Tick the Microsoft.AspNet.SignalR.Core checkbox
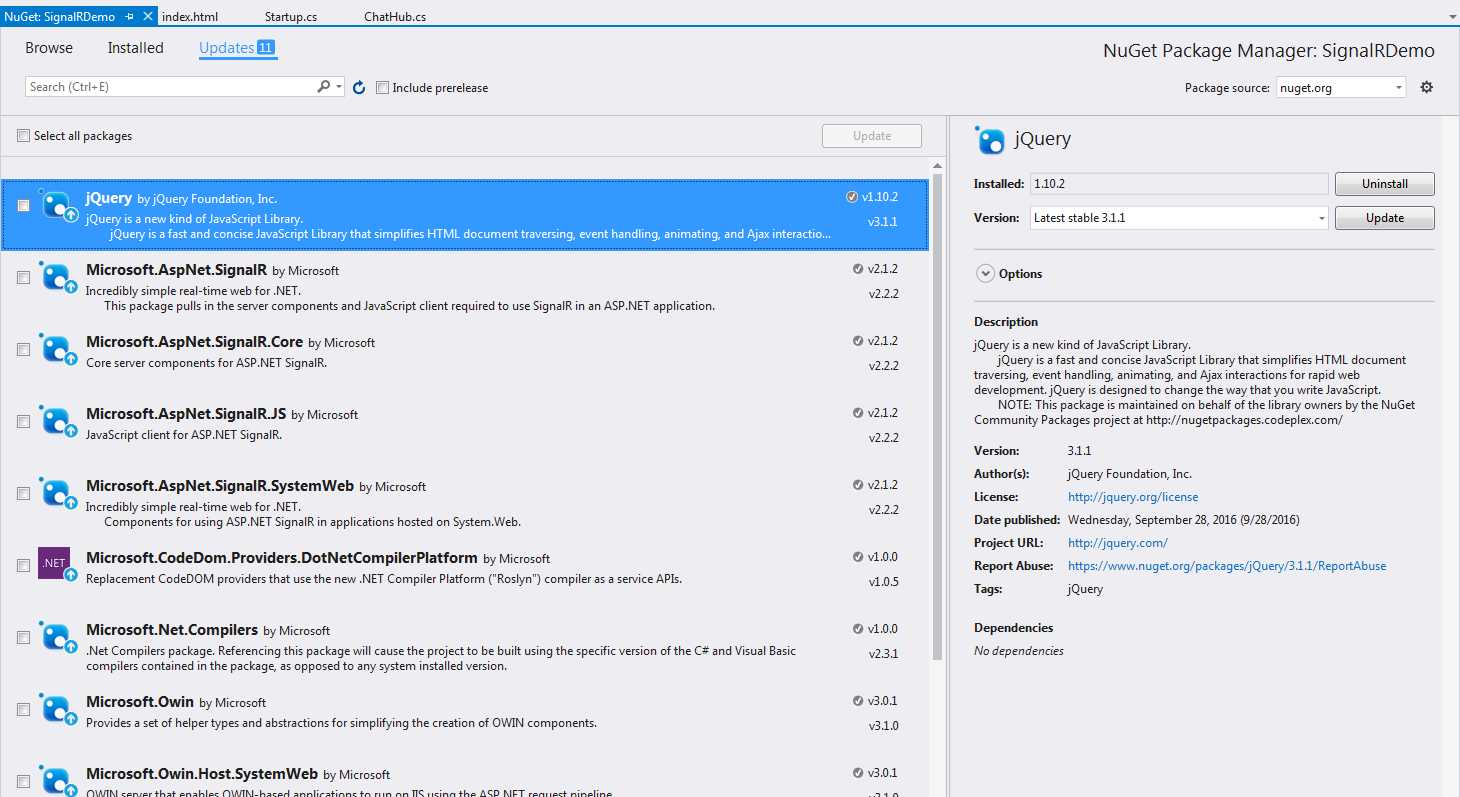 coord(23,350)
